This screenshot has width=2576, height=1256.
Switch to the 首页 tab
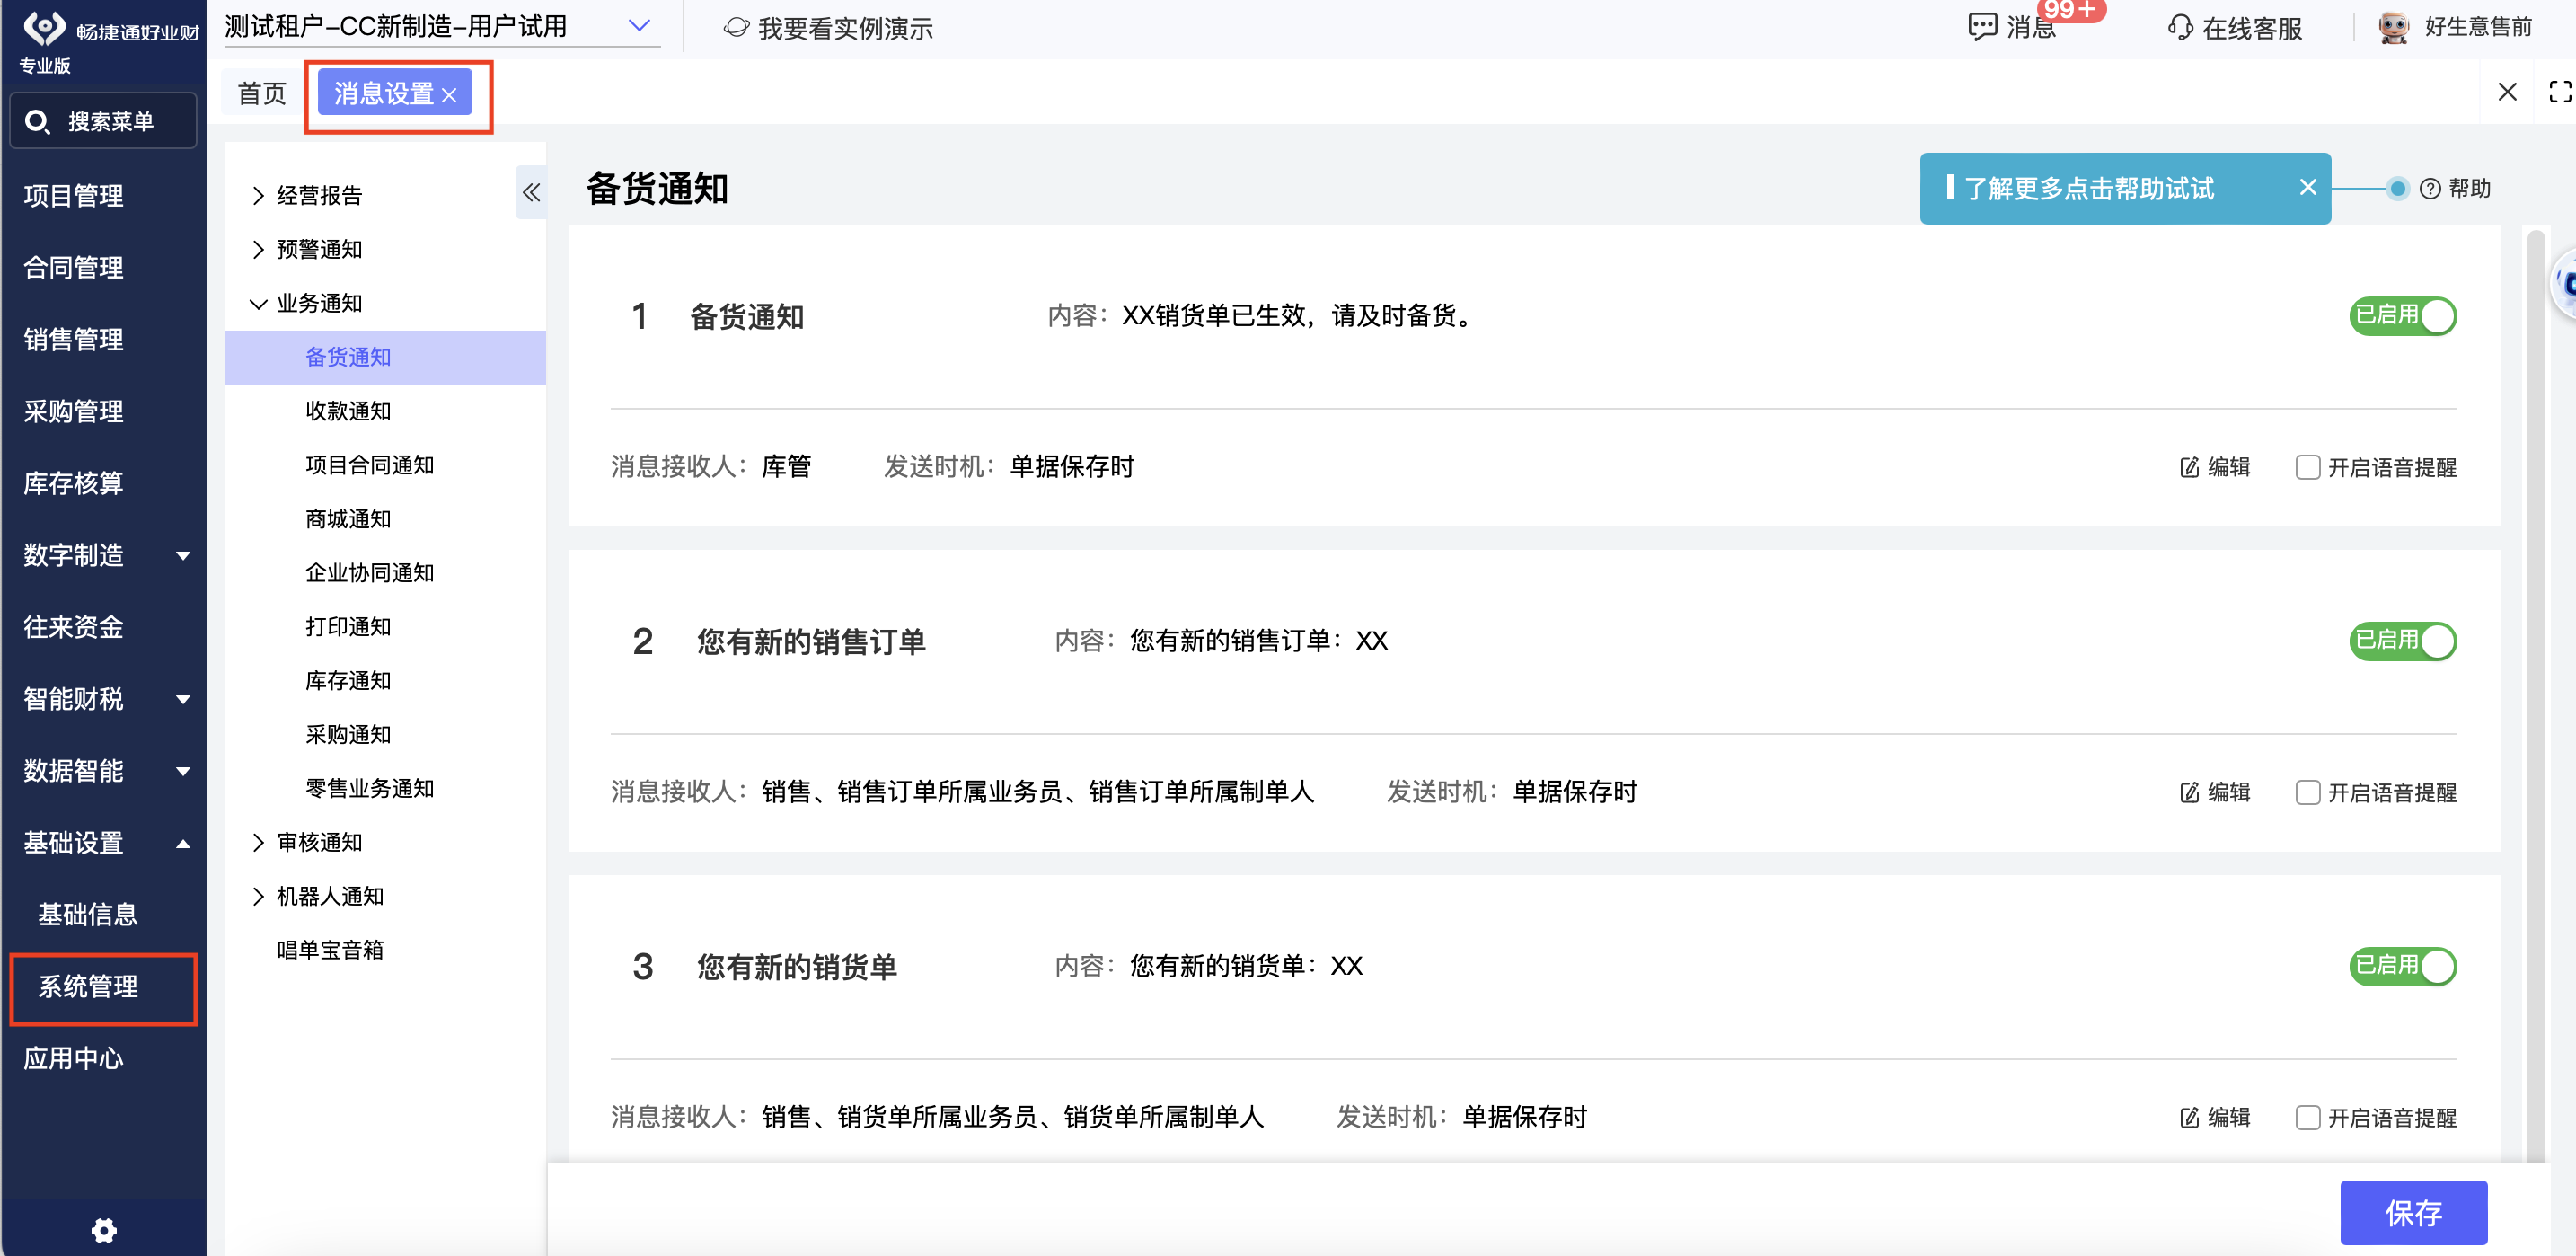tap(262, 93)
